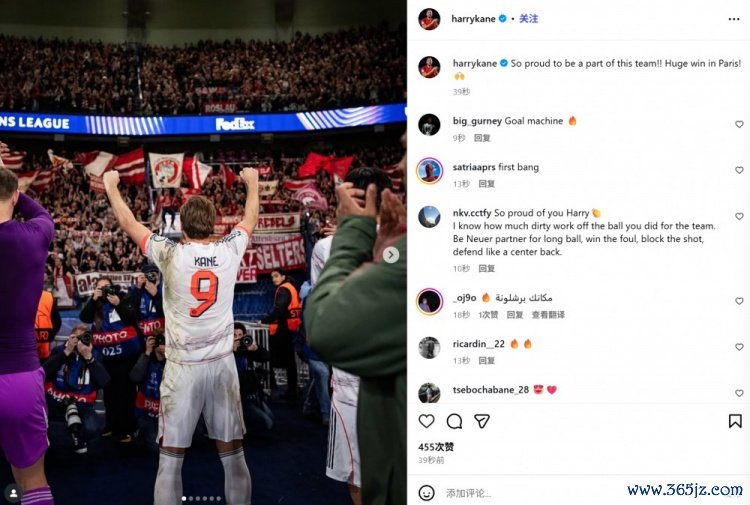
Task: Go to next photo with right arrow
Action: (391, 255)
